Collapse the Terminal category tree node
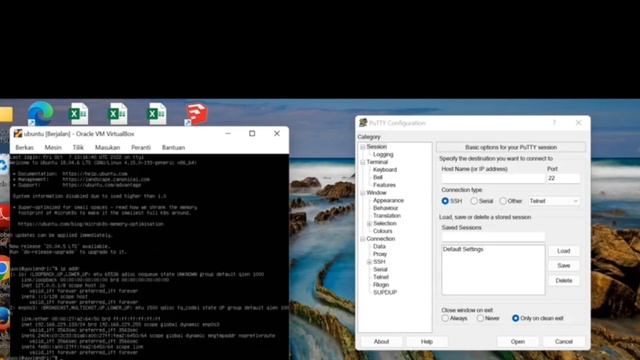 (362, 162)
